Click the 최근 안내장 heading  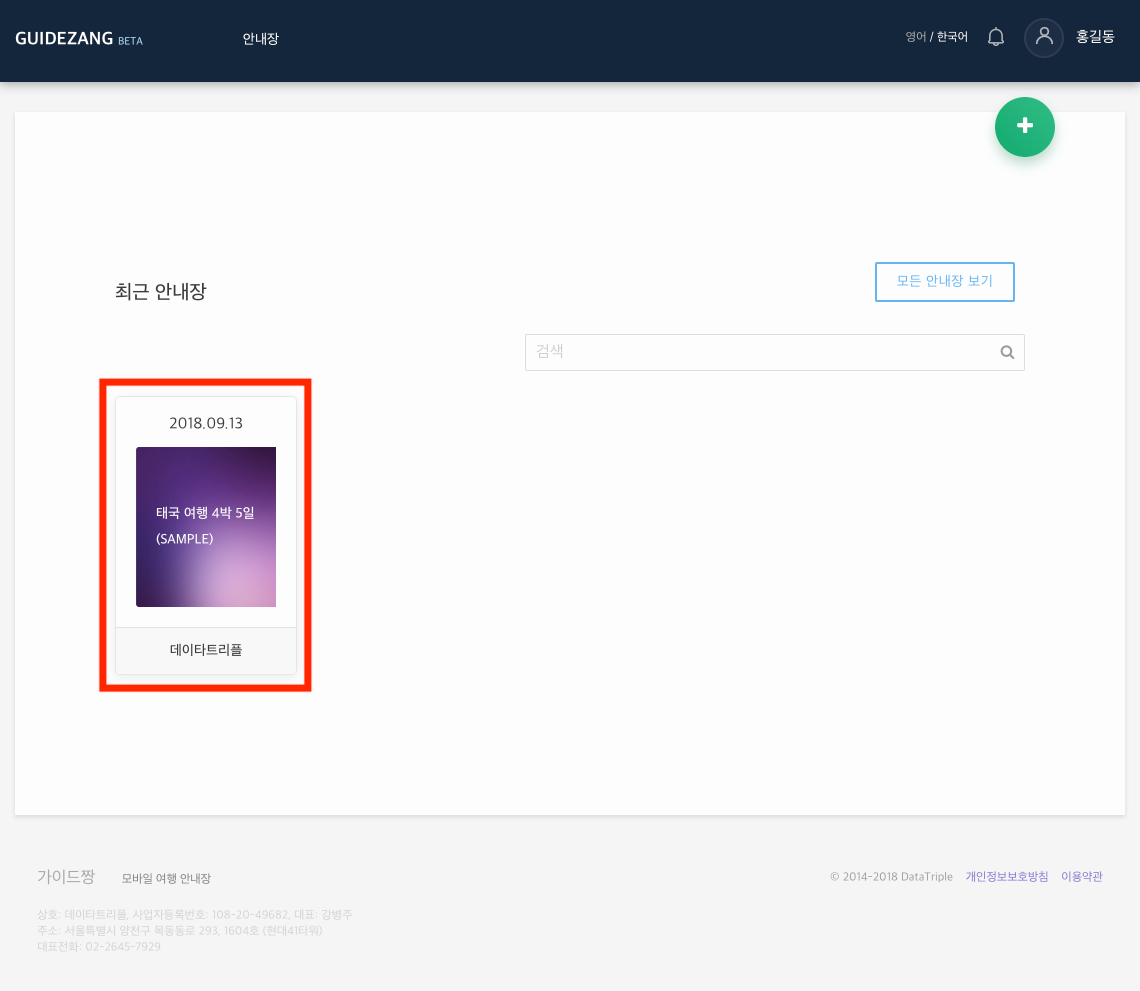click(x=161, y=292)
